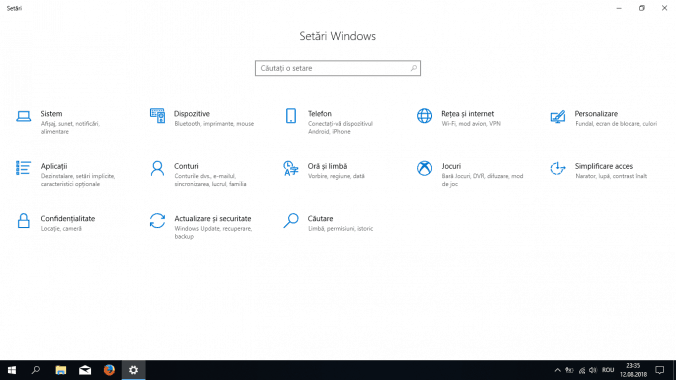Open the Sistem settings title
The height and width of the screenshot is (380, 676).
coord(51,113)
